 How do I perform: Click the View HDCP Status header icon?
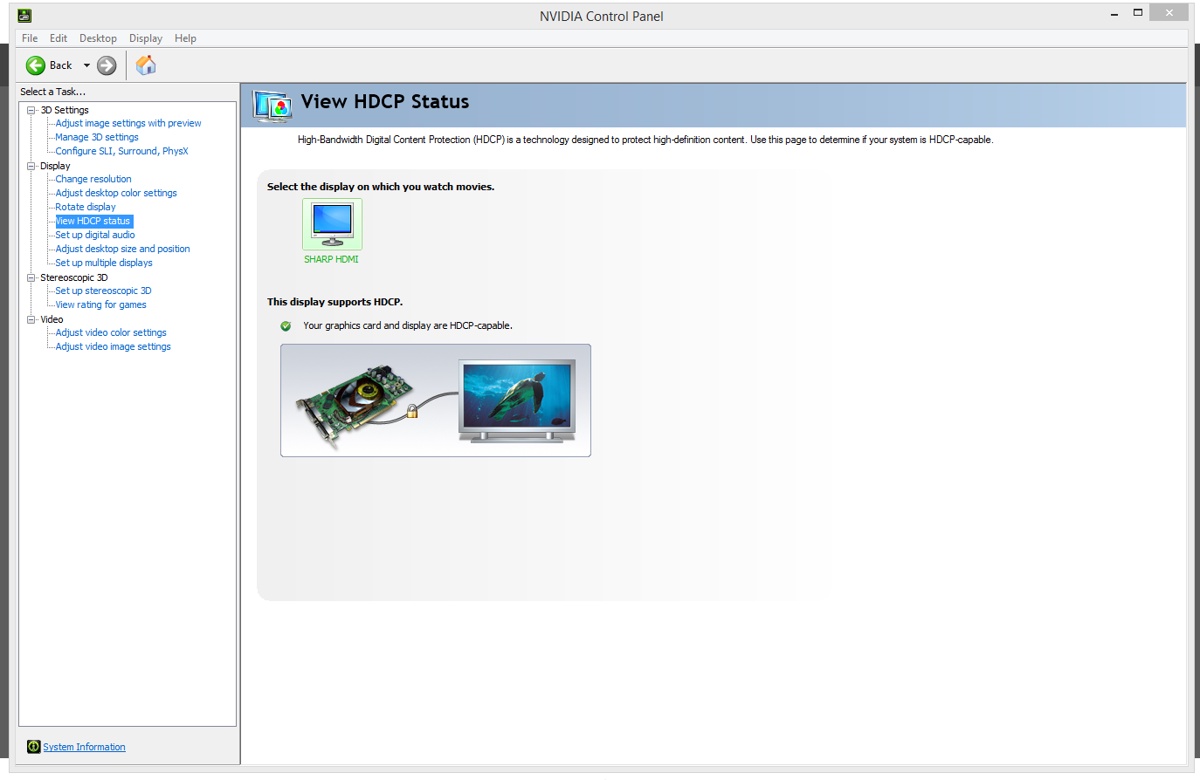tap(272, 104)
